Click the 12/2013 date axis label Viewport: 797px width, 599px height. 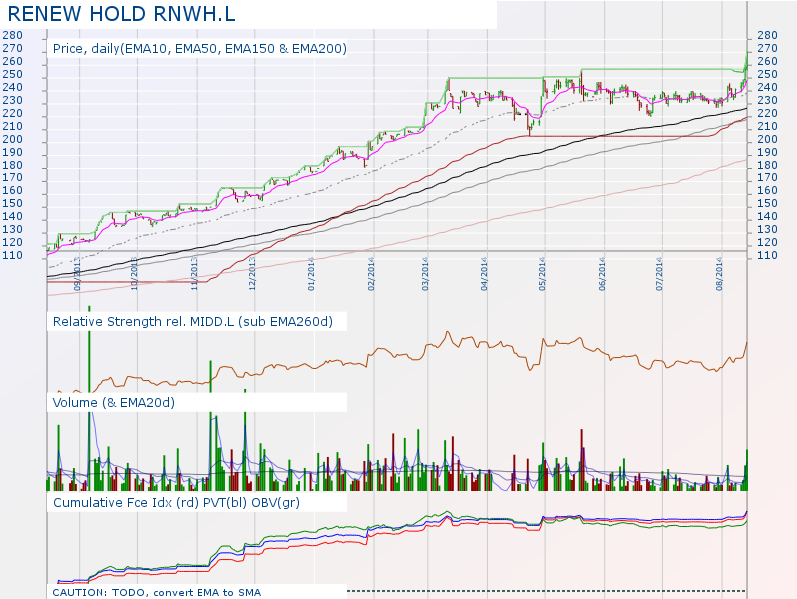click(x=252, y=274)
